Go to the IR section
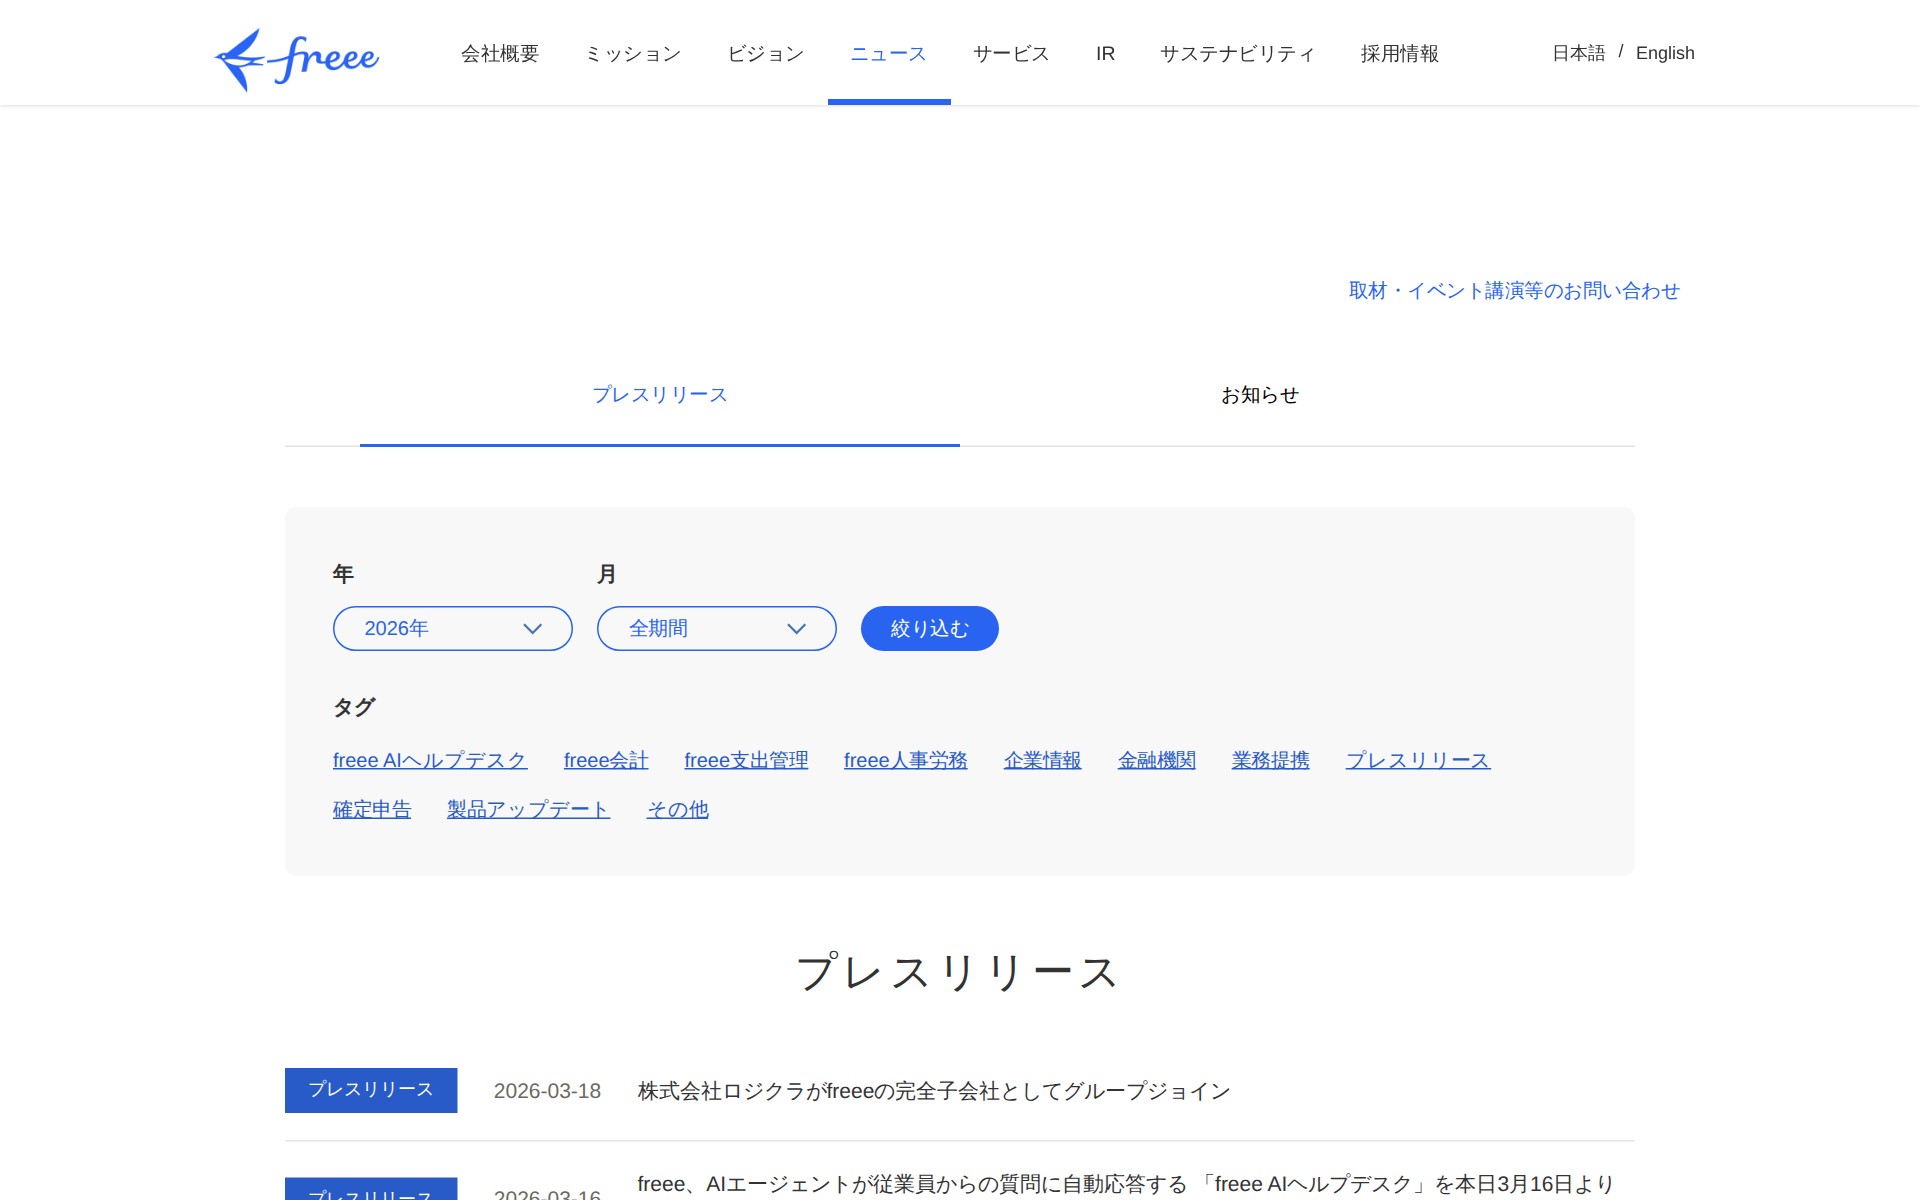Viewport: 1920px width, 1200px height. coord(1105,54)
